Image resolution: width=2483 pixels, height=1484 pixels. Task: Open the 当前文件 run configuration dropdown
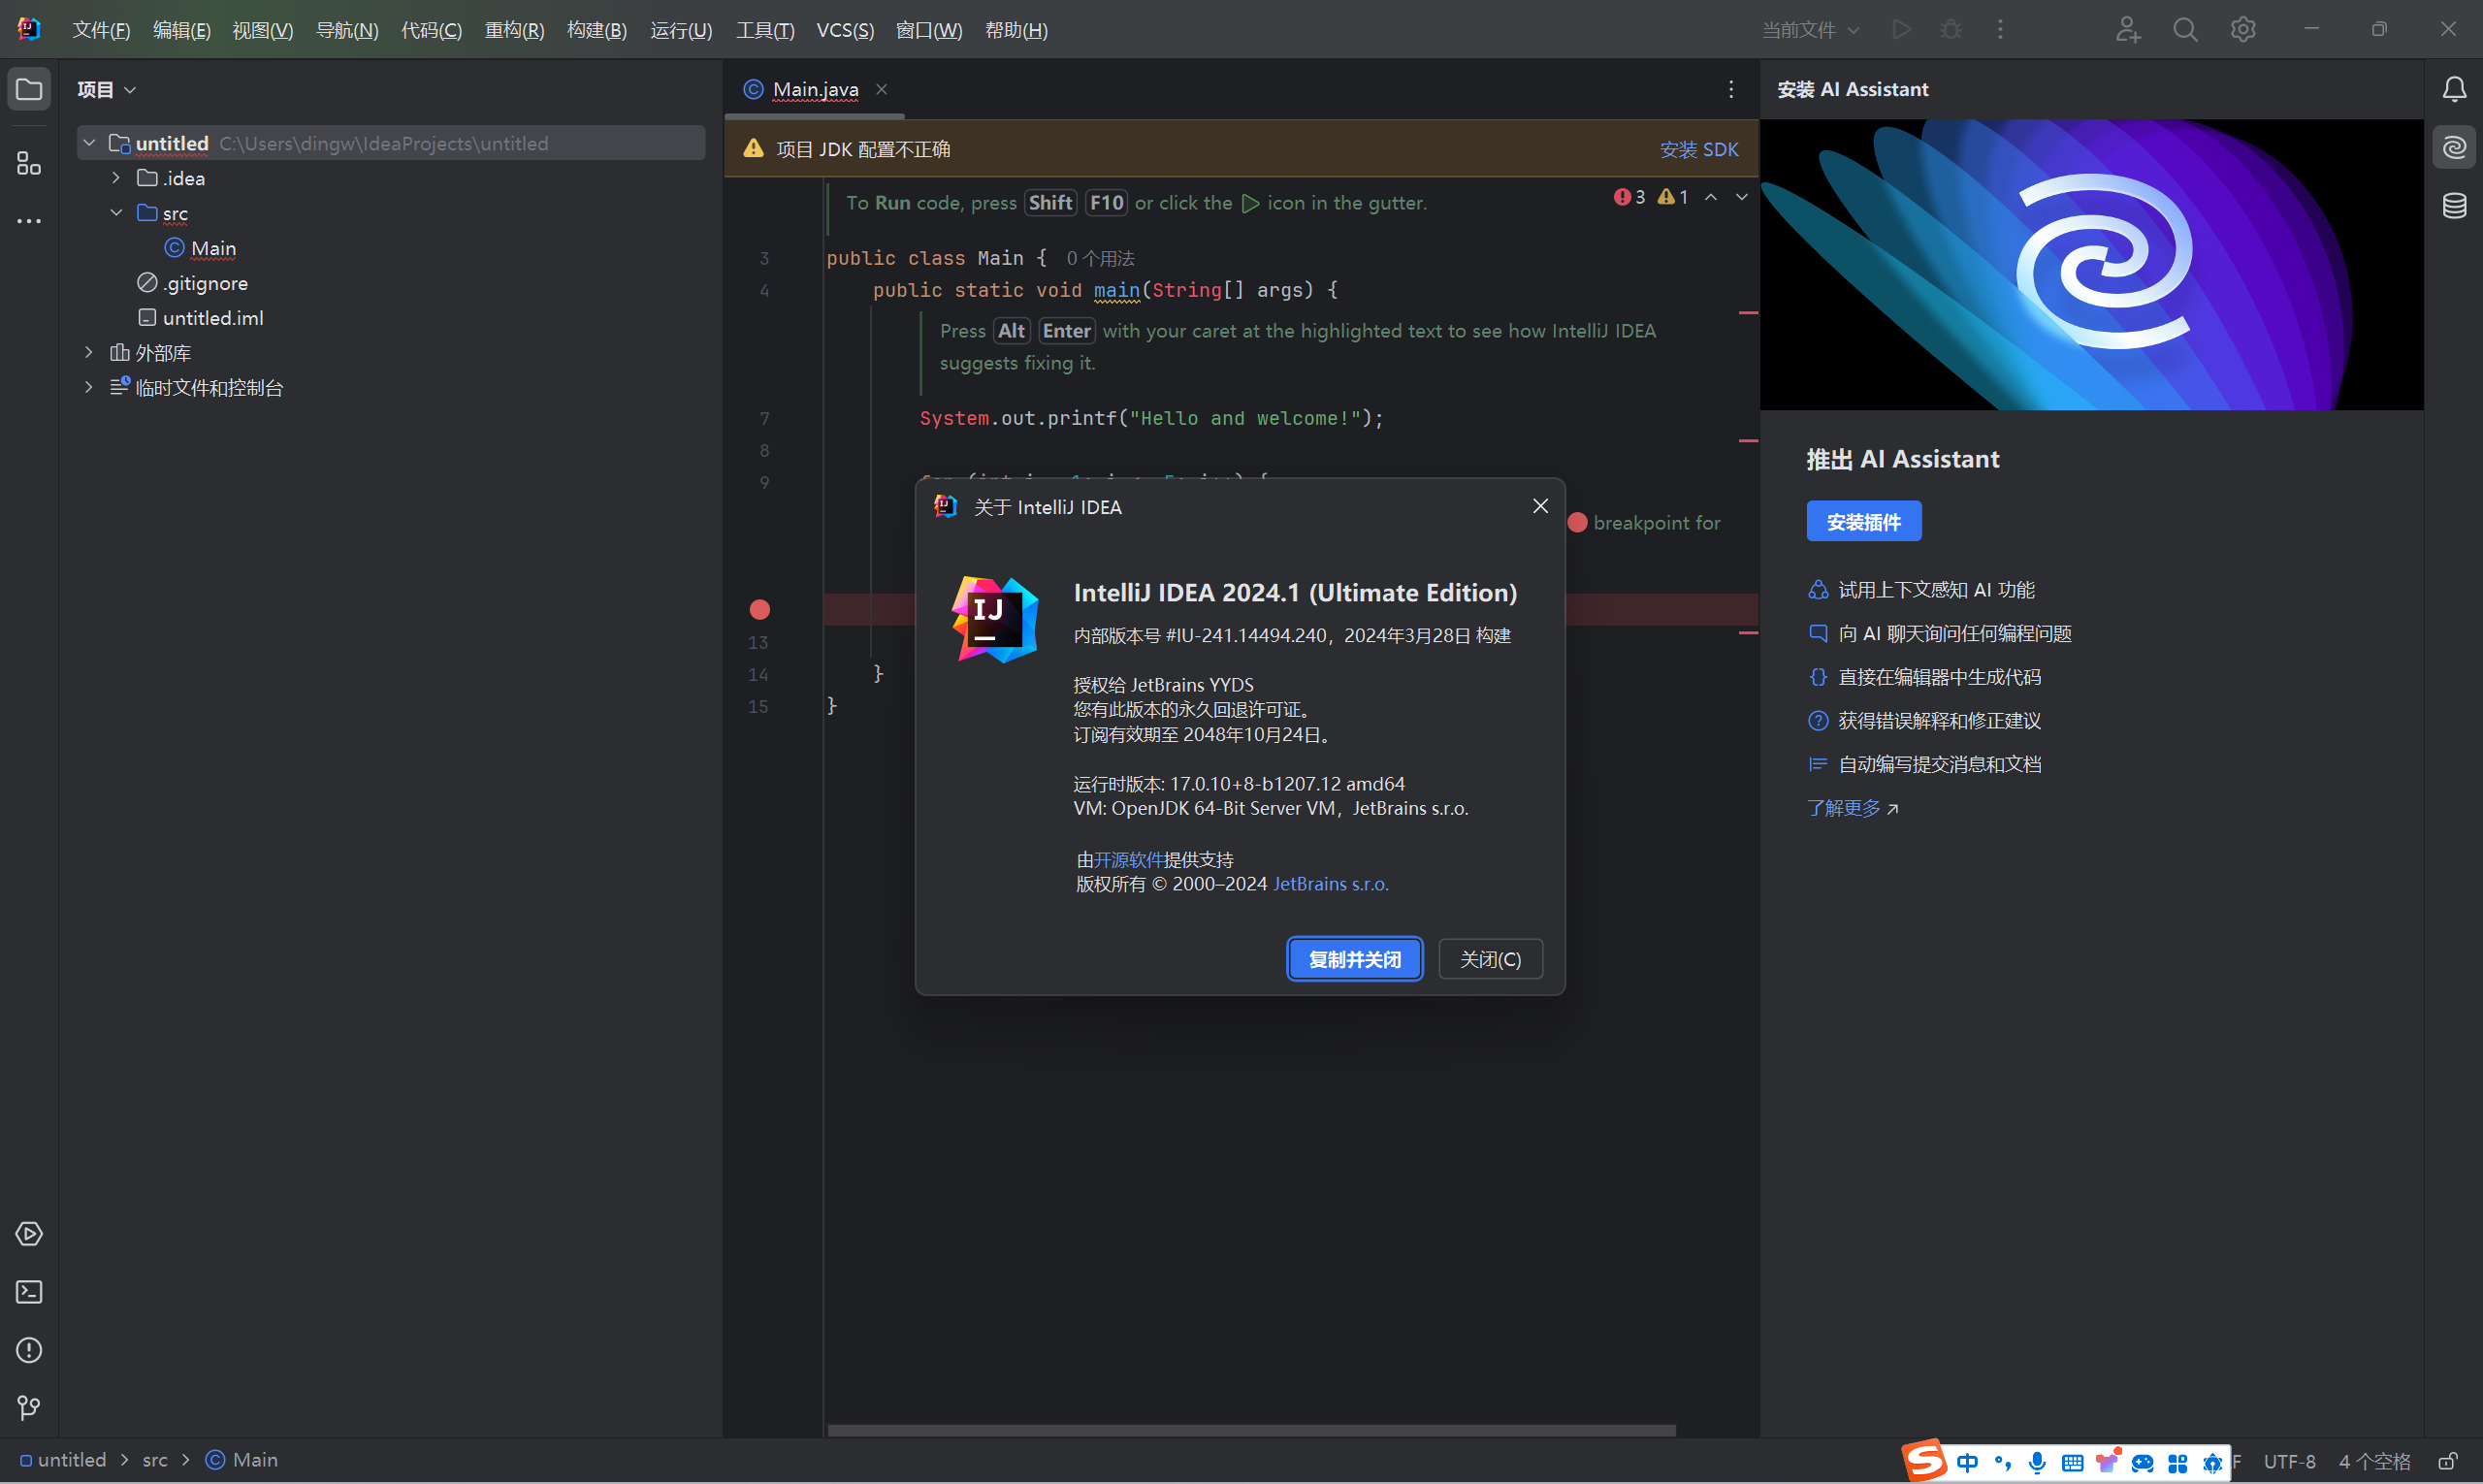click(1809, 30)
